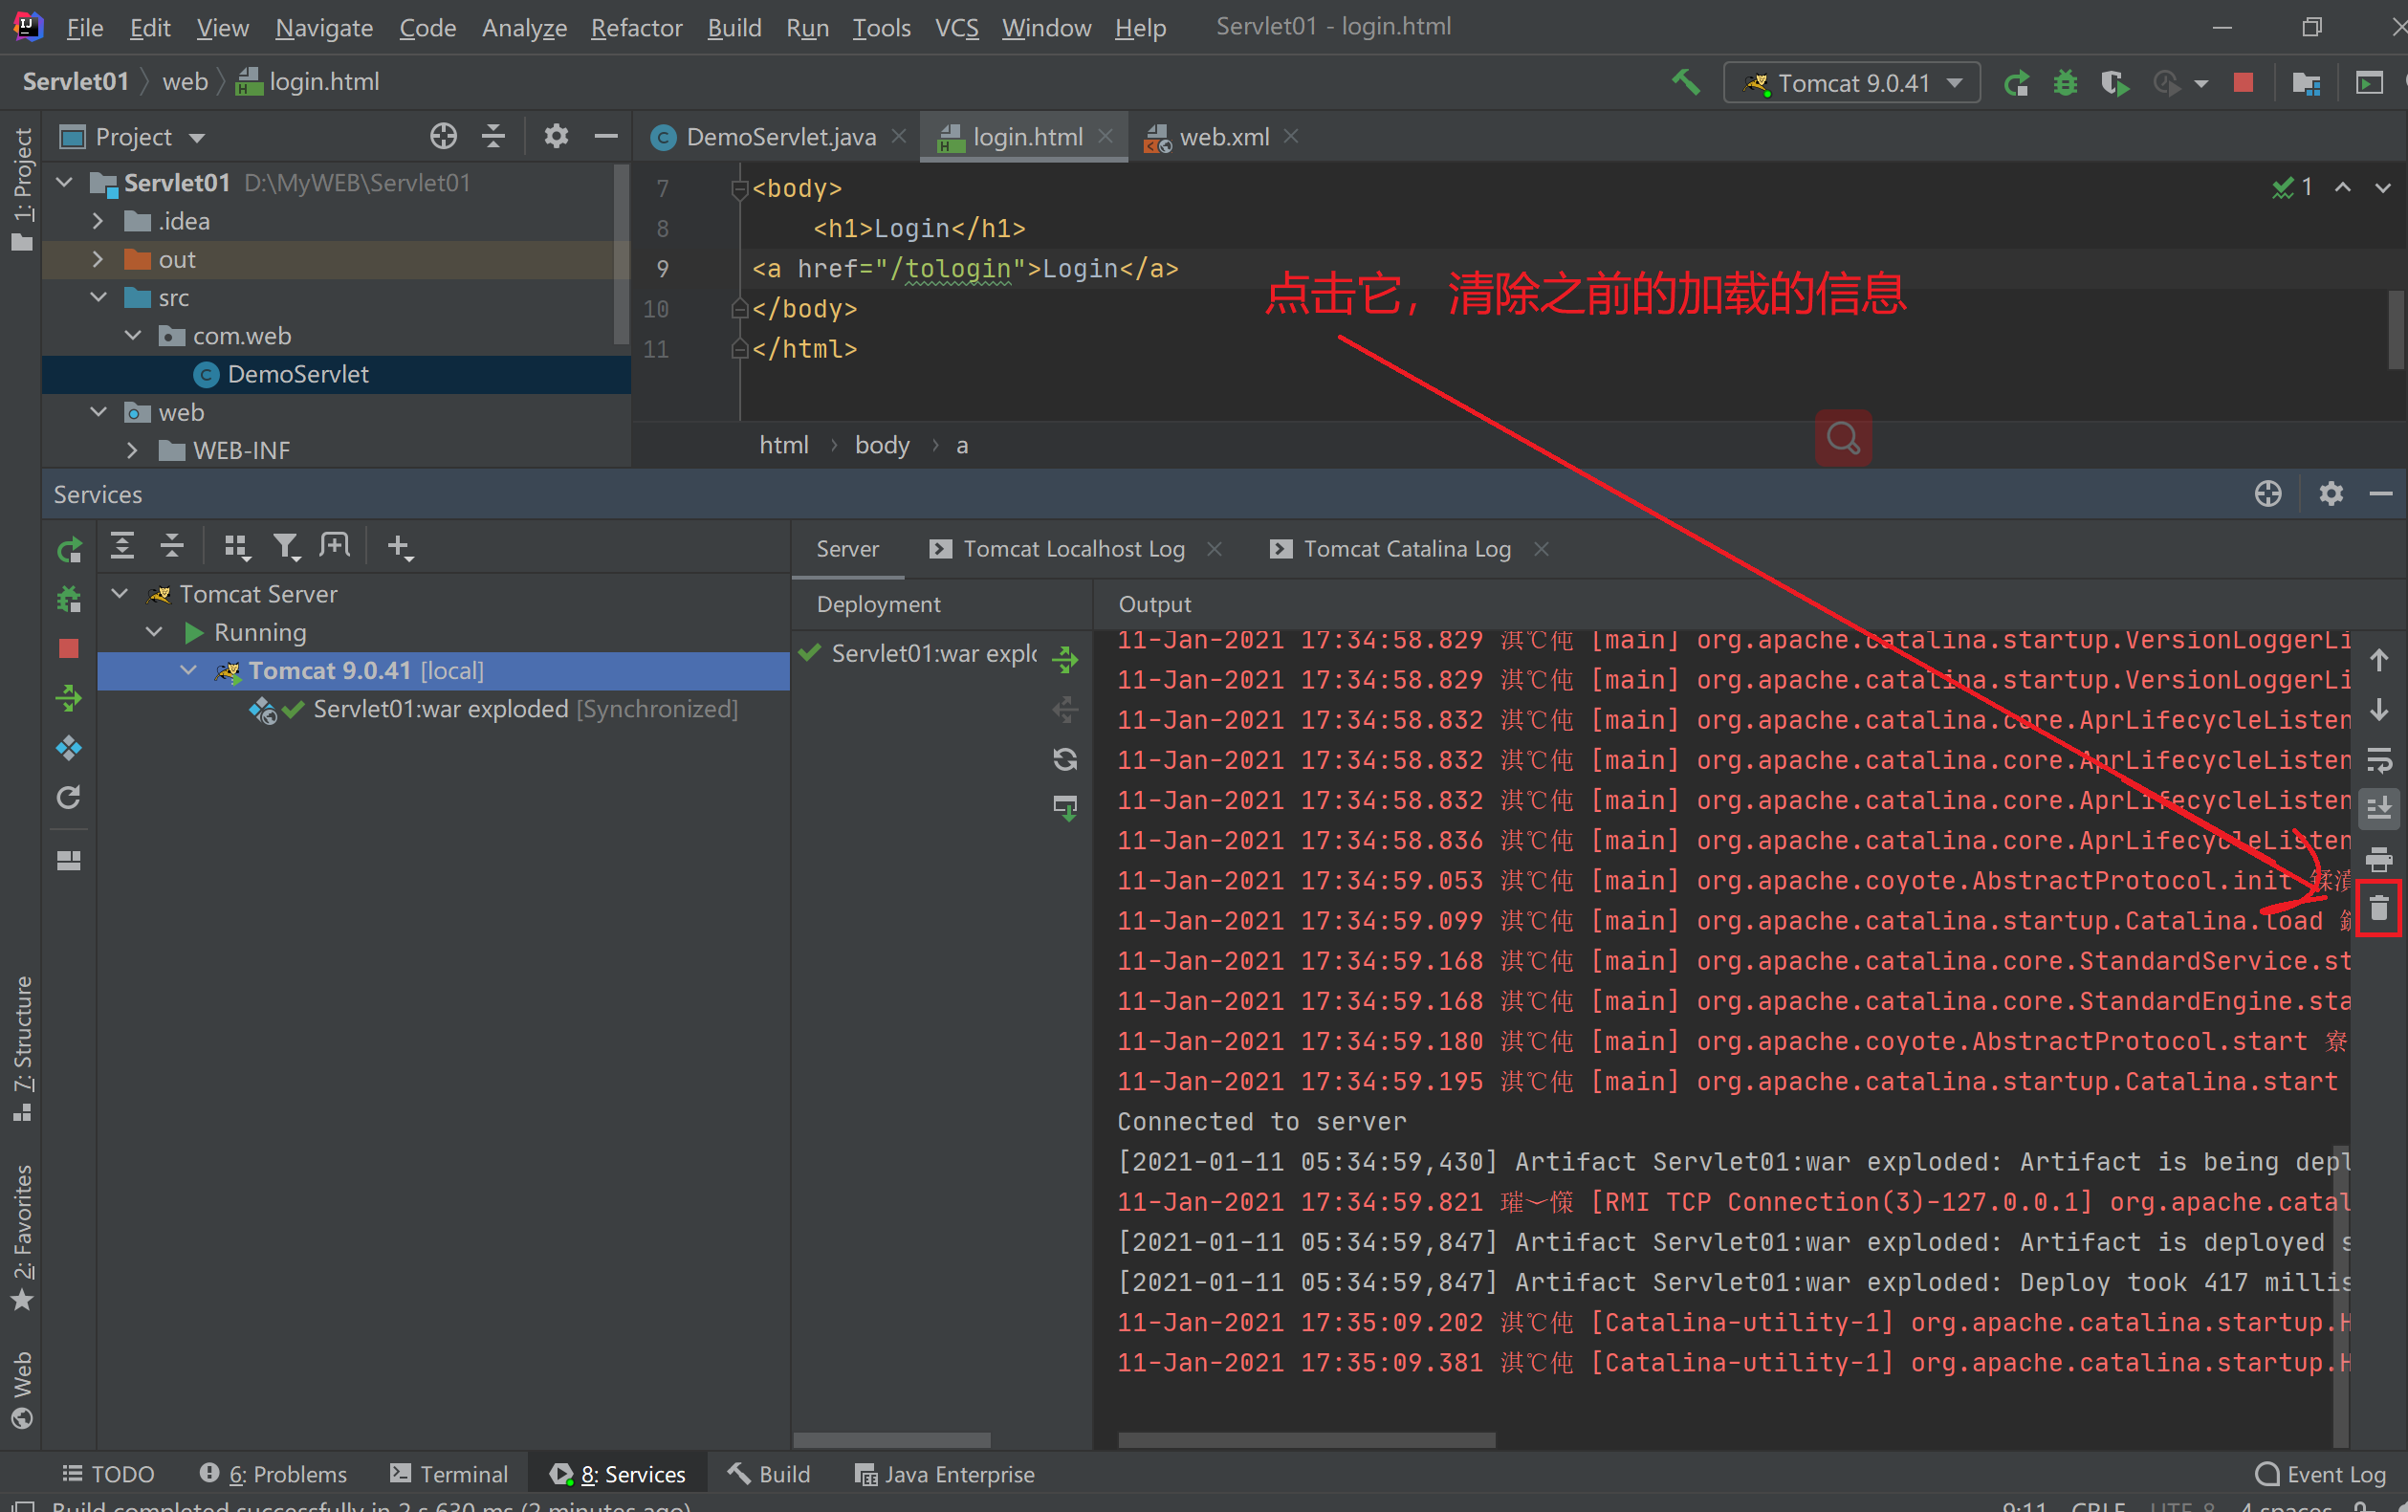Image resolution: width=2408 pixels, height=1512 pixels.
Task: Click the trash icon to clear console output
Action: click(2379, 908)
